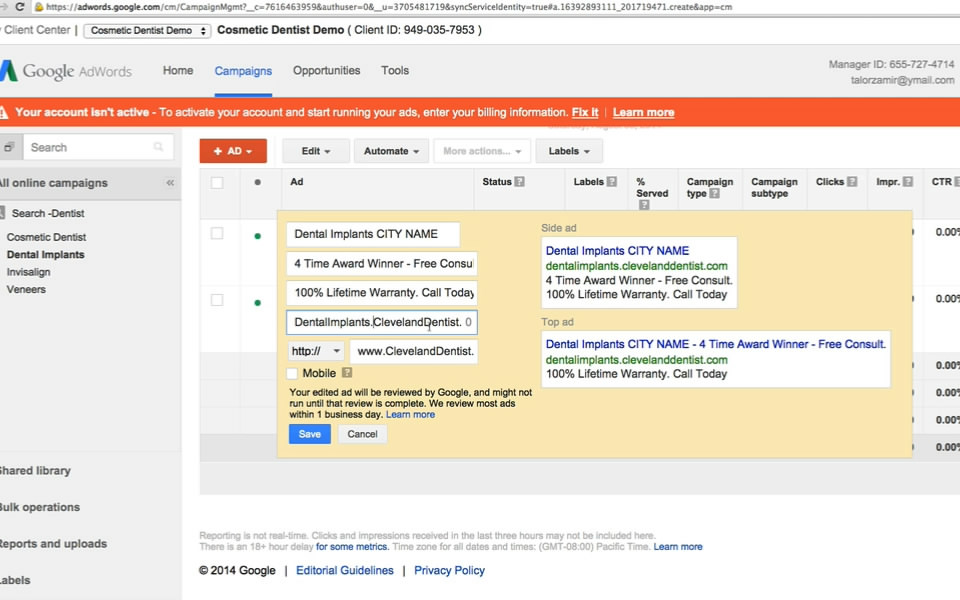Click the Google AdWords logo
Screen dimensions: 960x600
66,71
